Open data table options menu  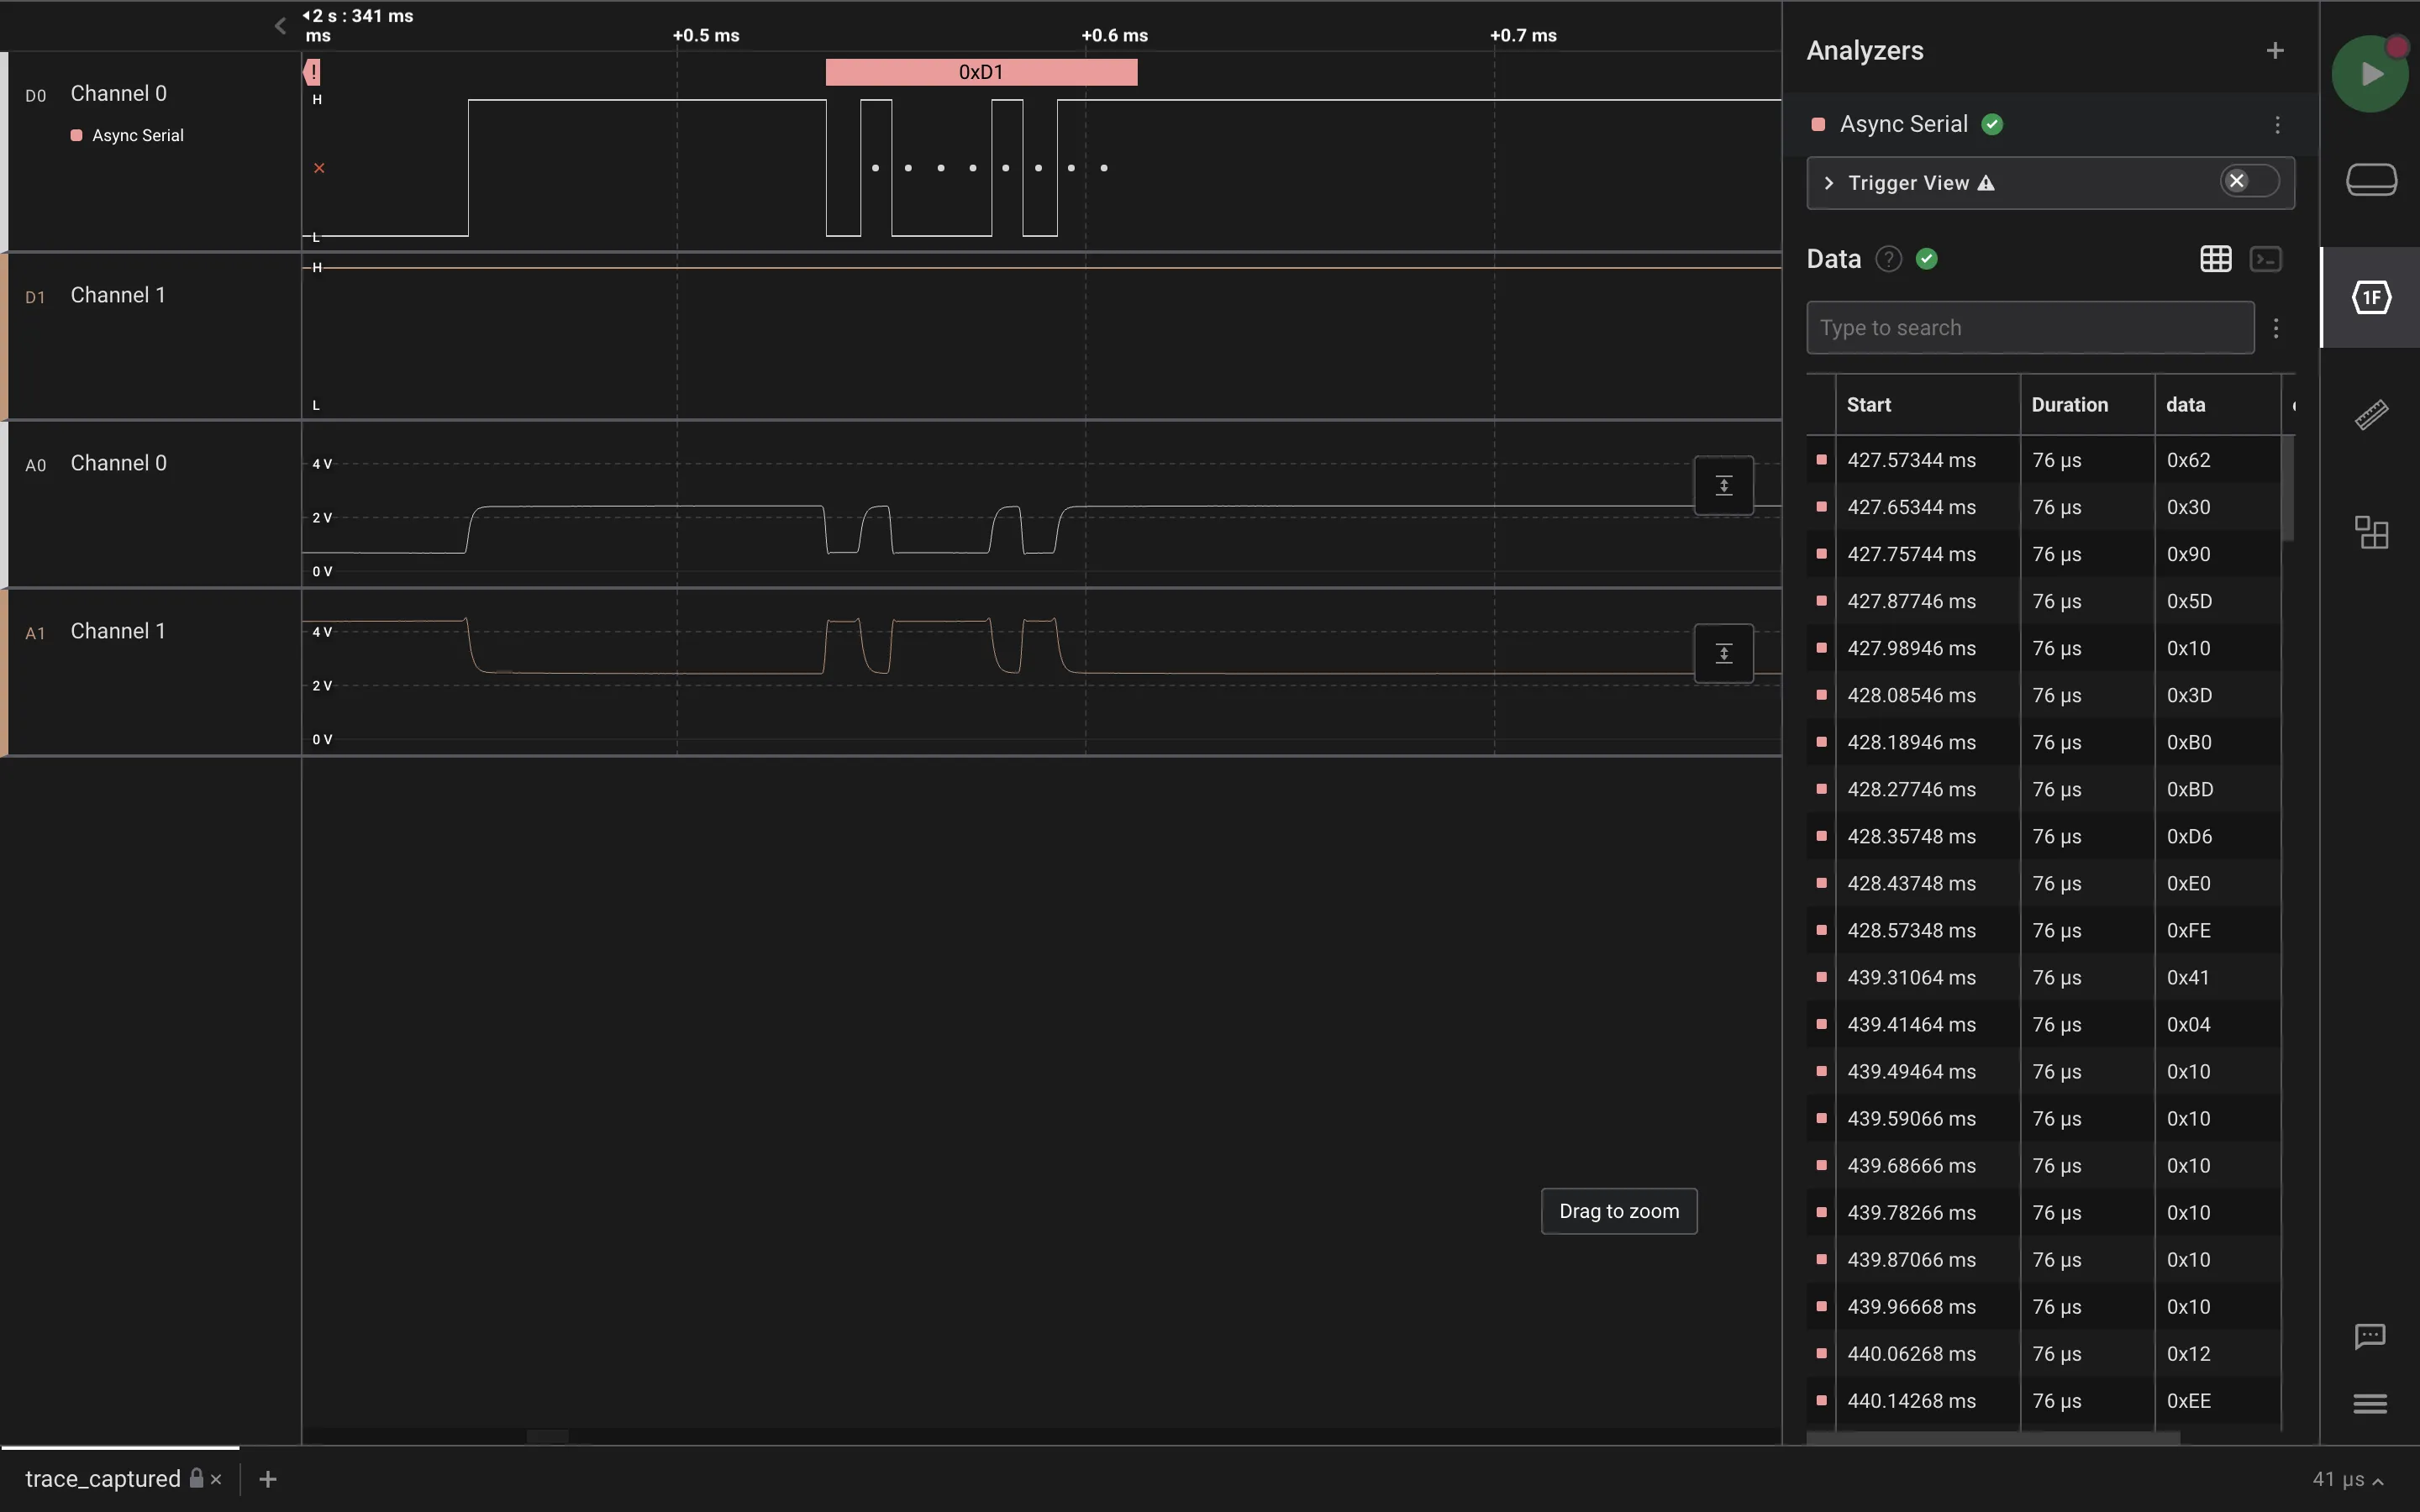pyautogui.click(x=2276, y=328)
